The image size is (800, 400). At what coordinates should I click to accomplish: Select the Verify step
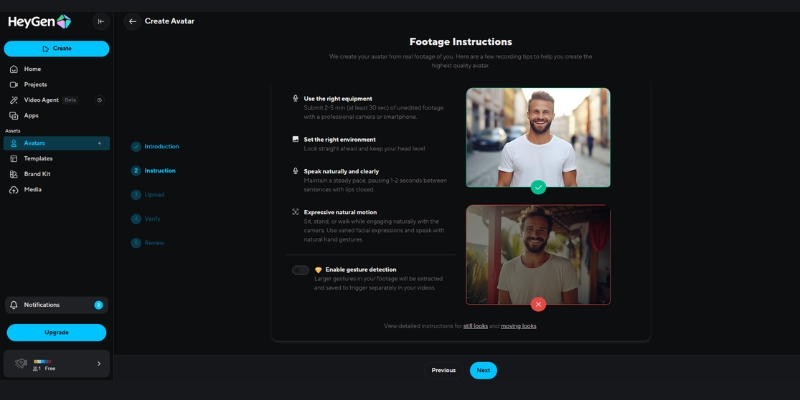tap(146, 219)
